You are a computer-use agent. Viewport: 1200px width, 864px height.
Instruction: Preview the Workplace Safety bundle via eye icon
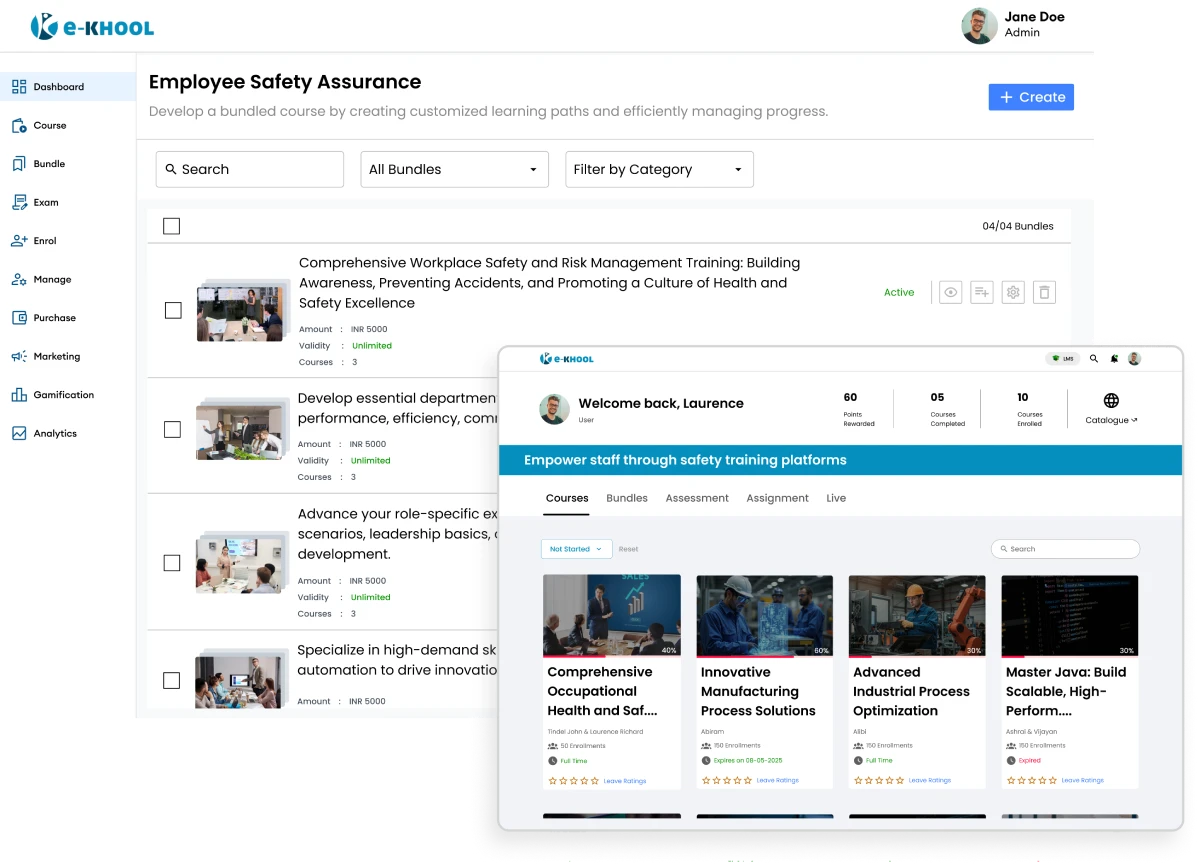point(950,292)
